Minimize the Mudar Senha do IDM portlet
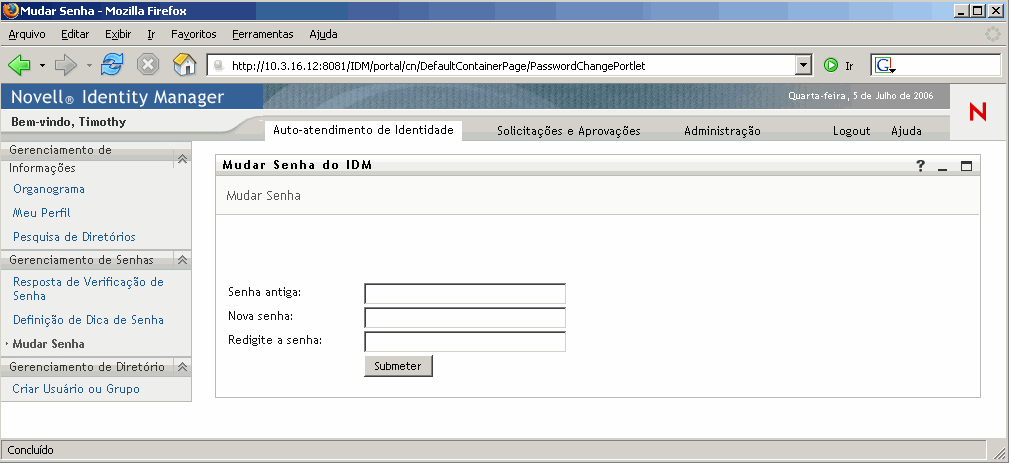 pyautogui.click(x=943, y=166)
